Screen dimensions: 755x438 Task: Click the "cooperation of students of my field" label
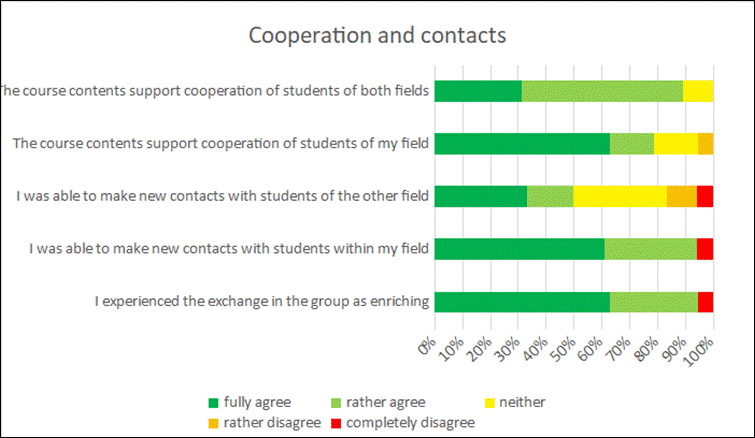[221, 144]
